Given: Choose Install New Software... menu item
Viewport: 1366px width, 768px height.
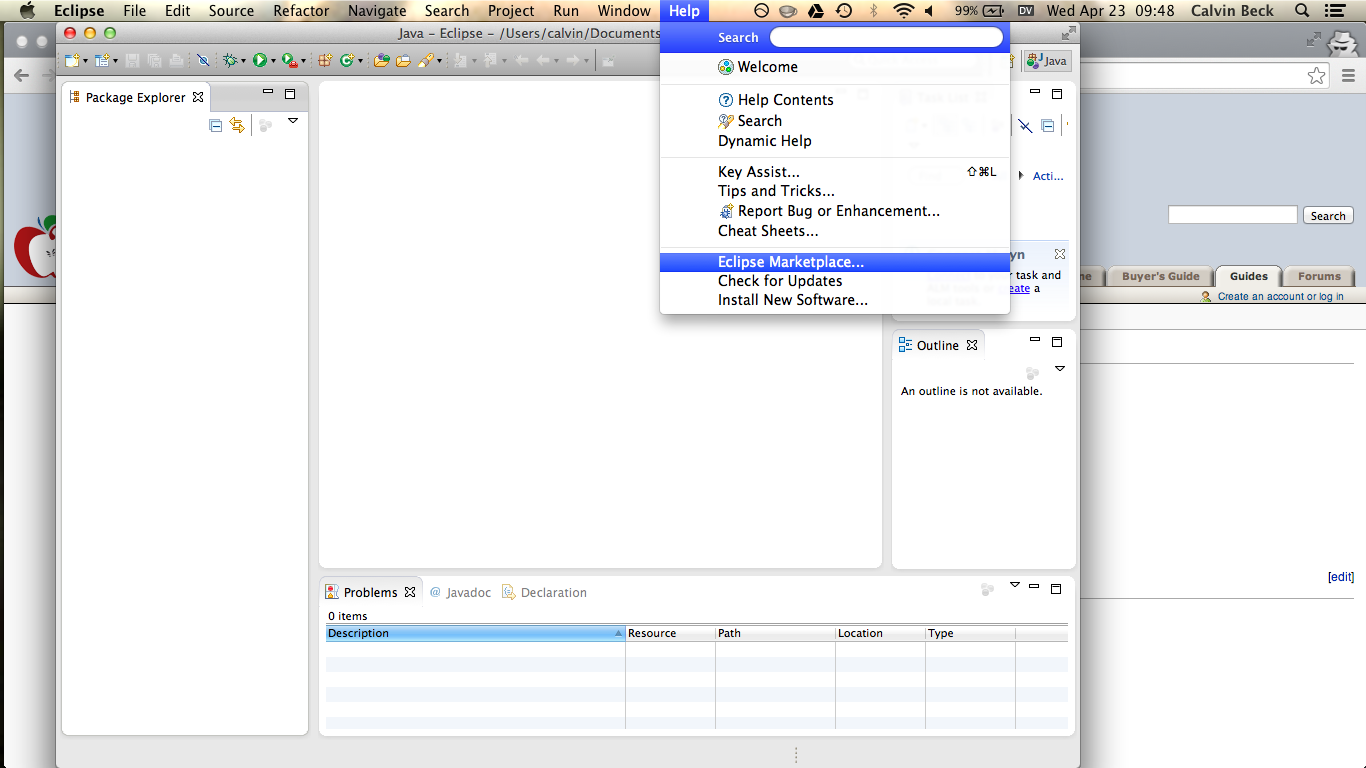Looking at the screenshot, I should [x=835, y=300].
